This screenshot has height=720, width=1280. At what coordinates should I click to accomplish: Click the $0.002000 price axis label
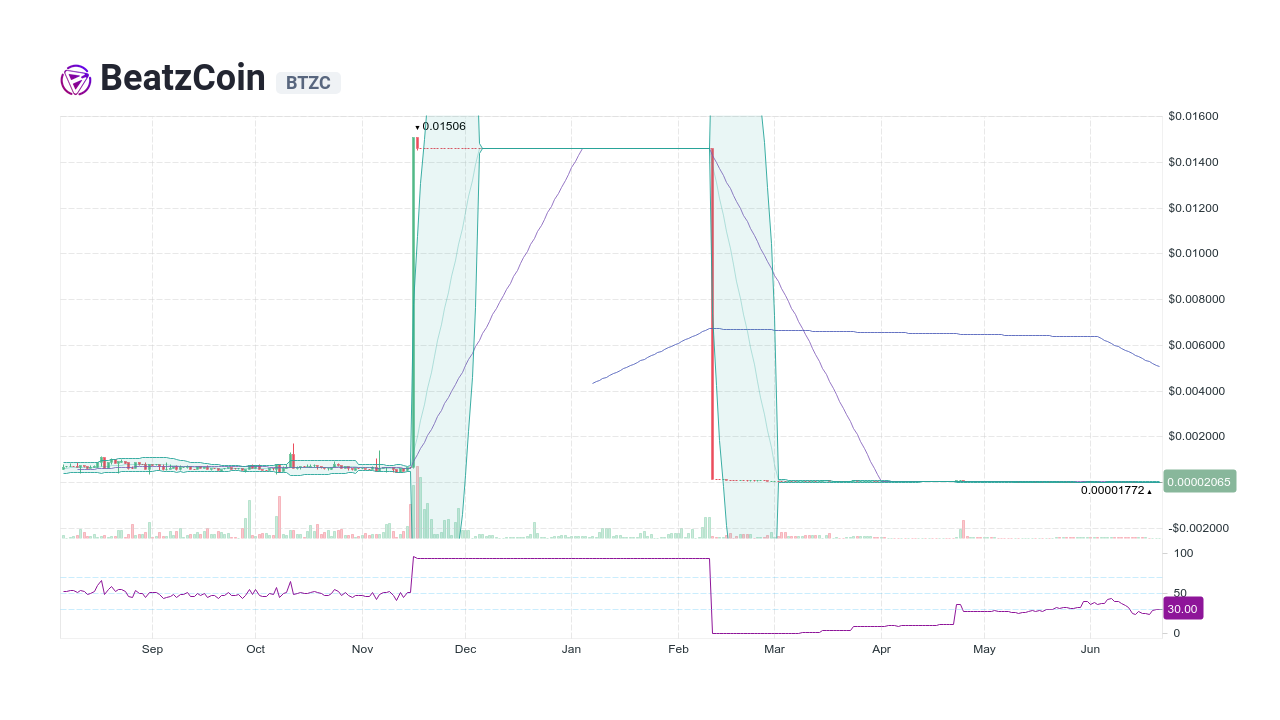[x=1196, y=436]
